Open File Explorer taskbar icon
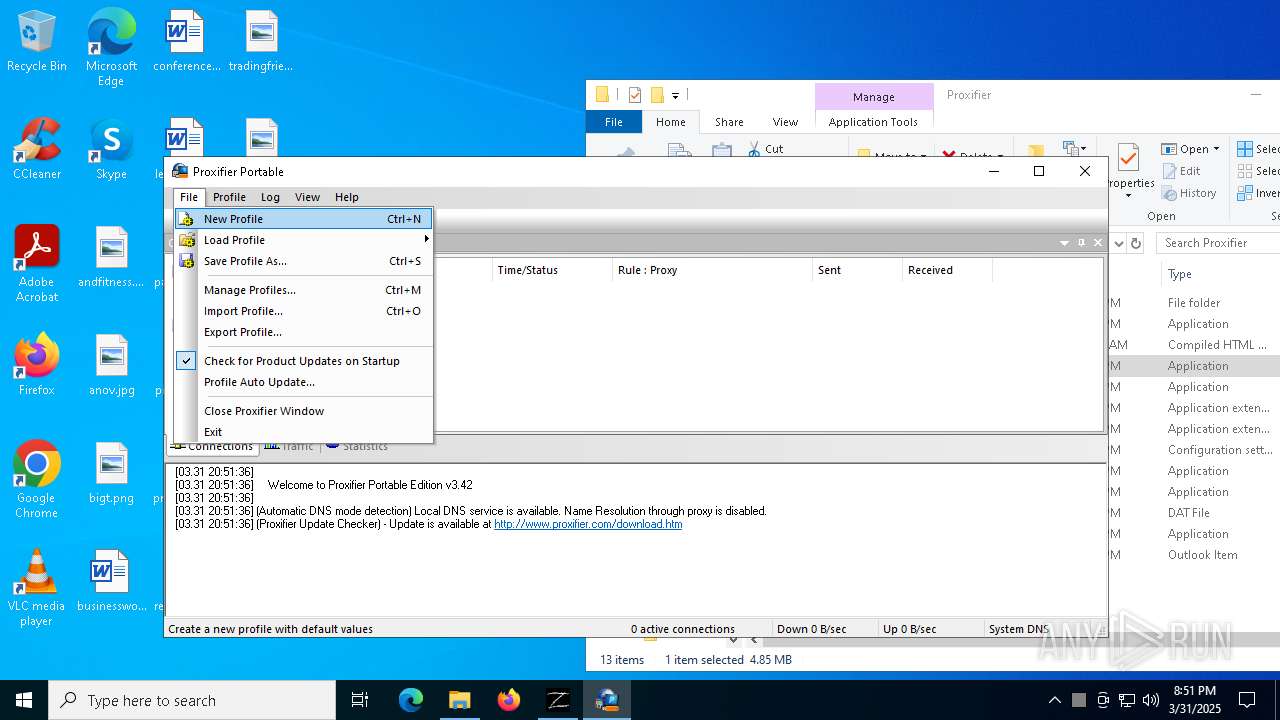 459,700
